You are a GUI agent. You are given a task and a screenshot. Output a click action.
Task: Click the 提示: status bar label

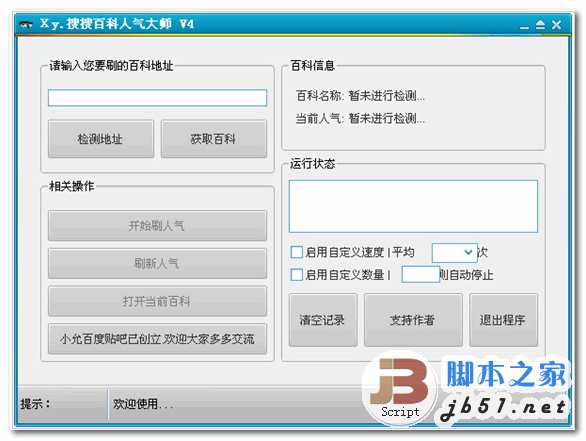35,404
